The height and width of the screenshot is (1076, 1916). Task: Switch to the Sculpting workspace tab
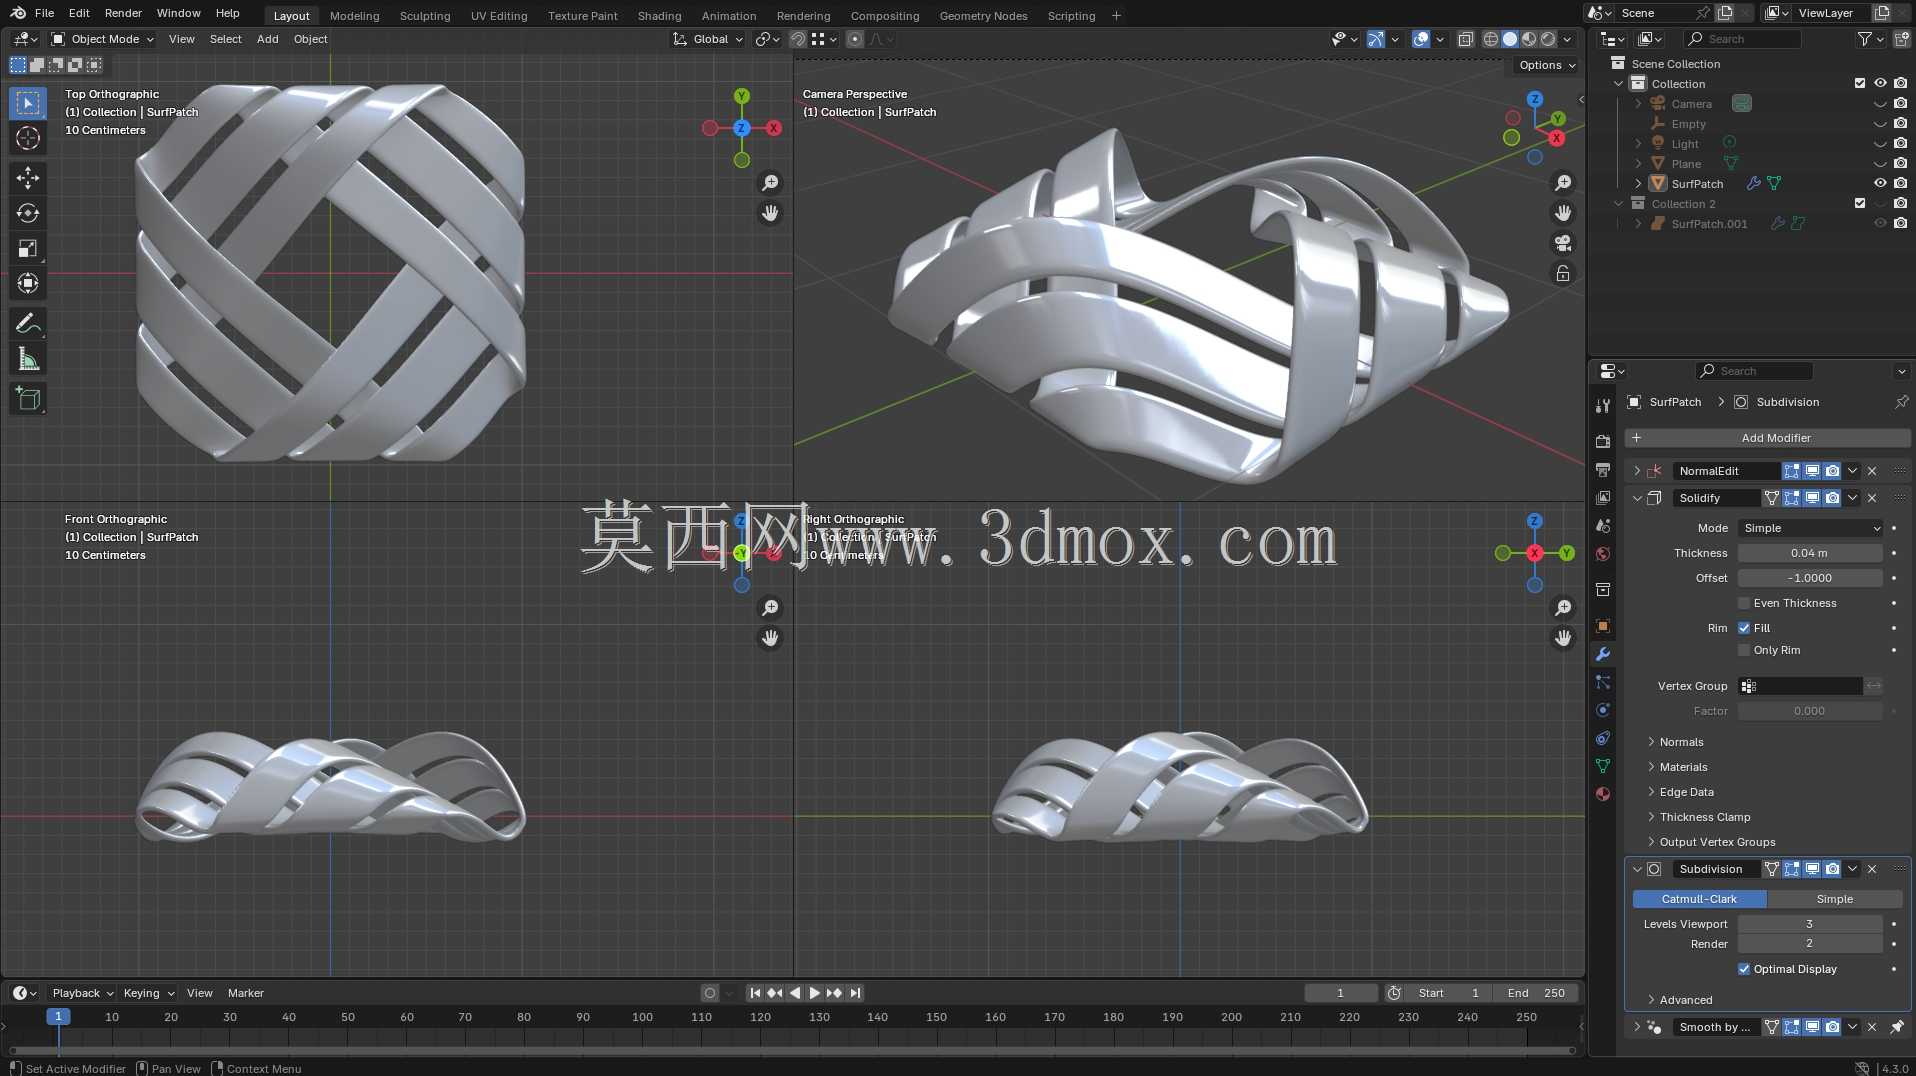pos(425,16)
